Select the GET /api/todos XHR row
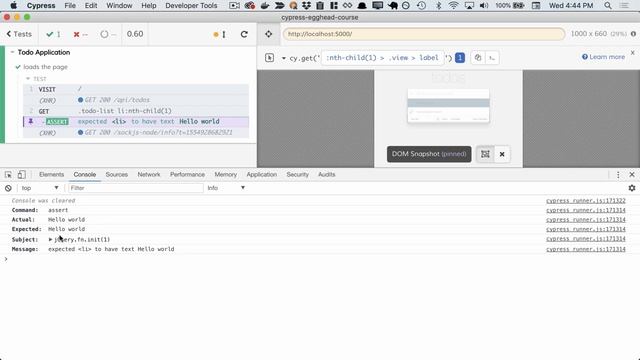Viewport: 640px width, 360px height. pyautogui.click(x=136, y=100)
